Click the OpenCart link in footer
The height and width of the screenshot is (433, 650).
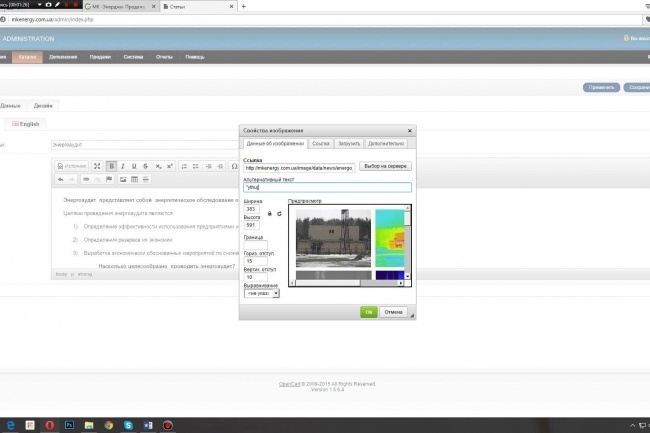coord(289,384)
